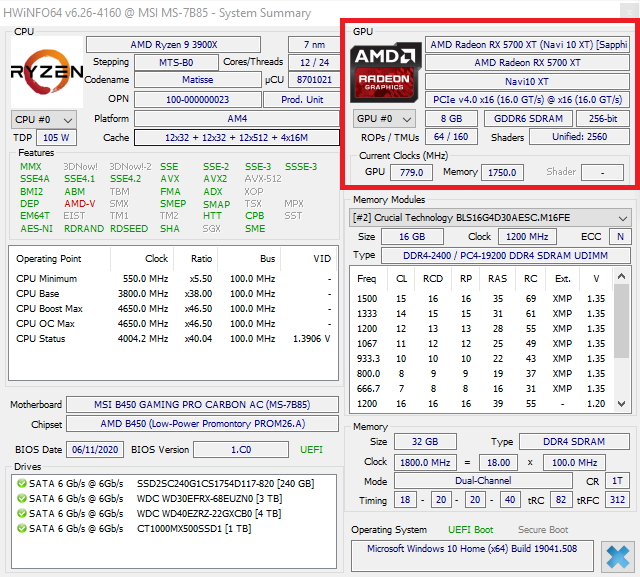Click the green status icon for WDC WD40EZRZ drive
This screenshot has height=577, width=640.
coord(22,513)
